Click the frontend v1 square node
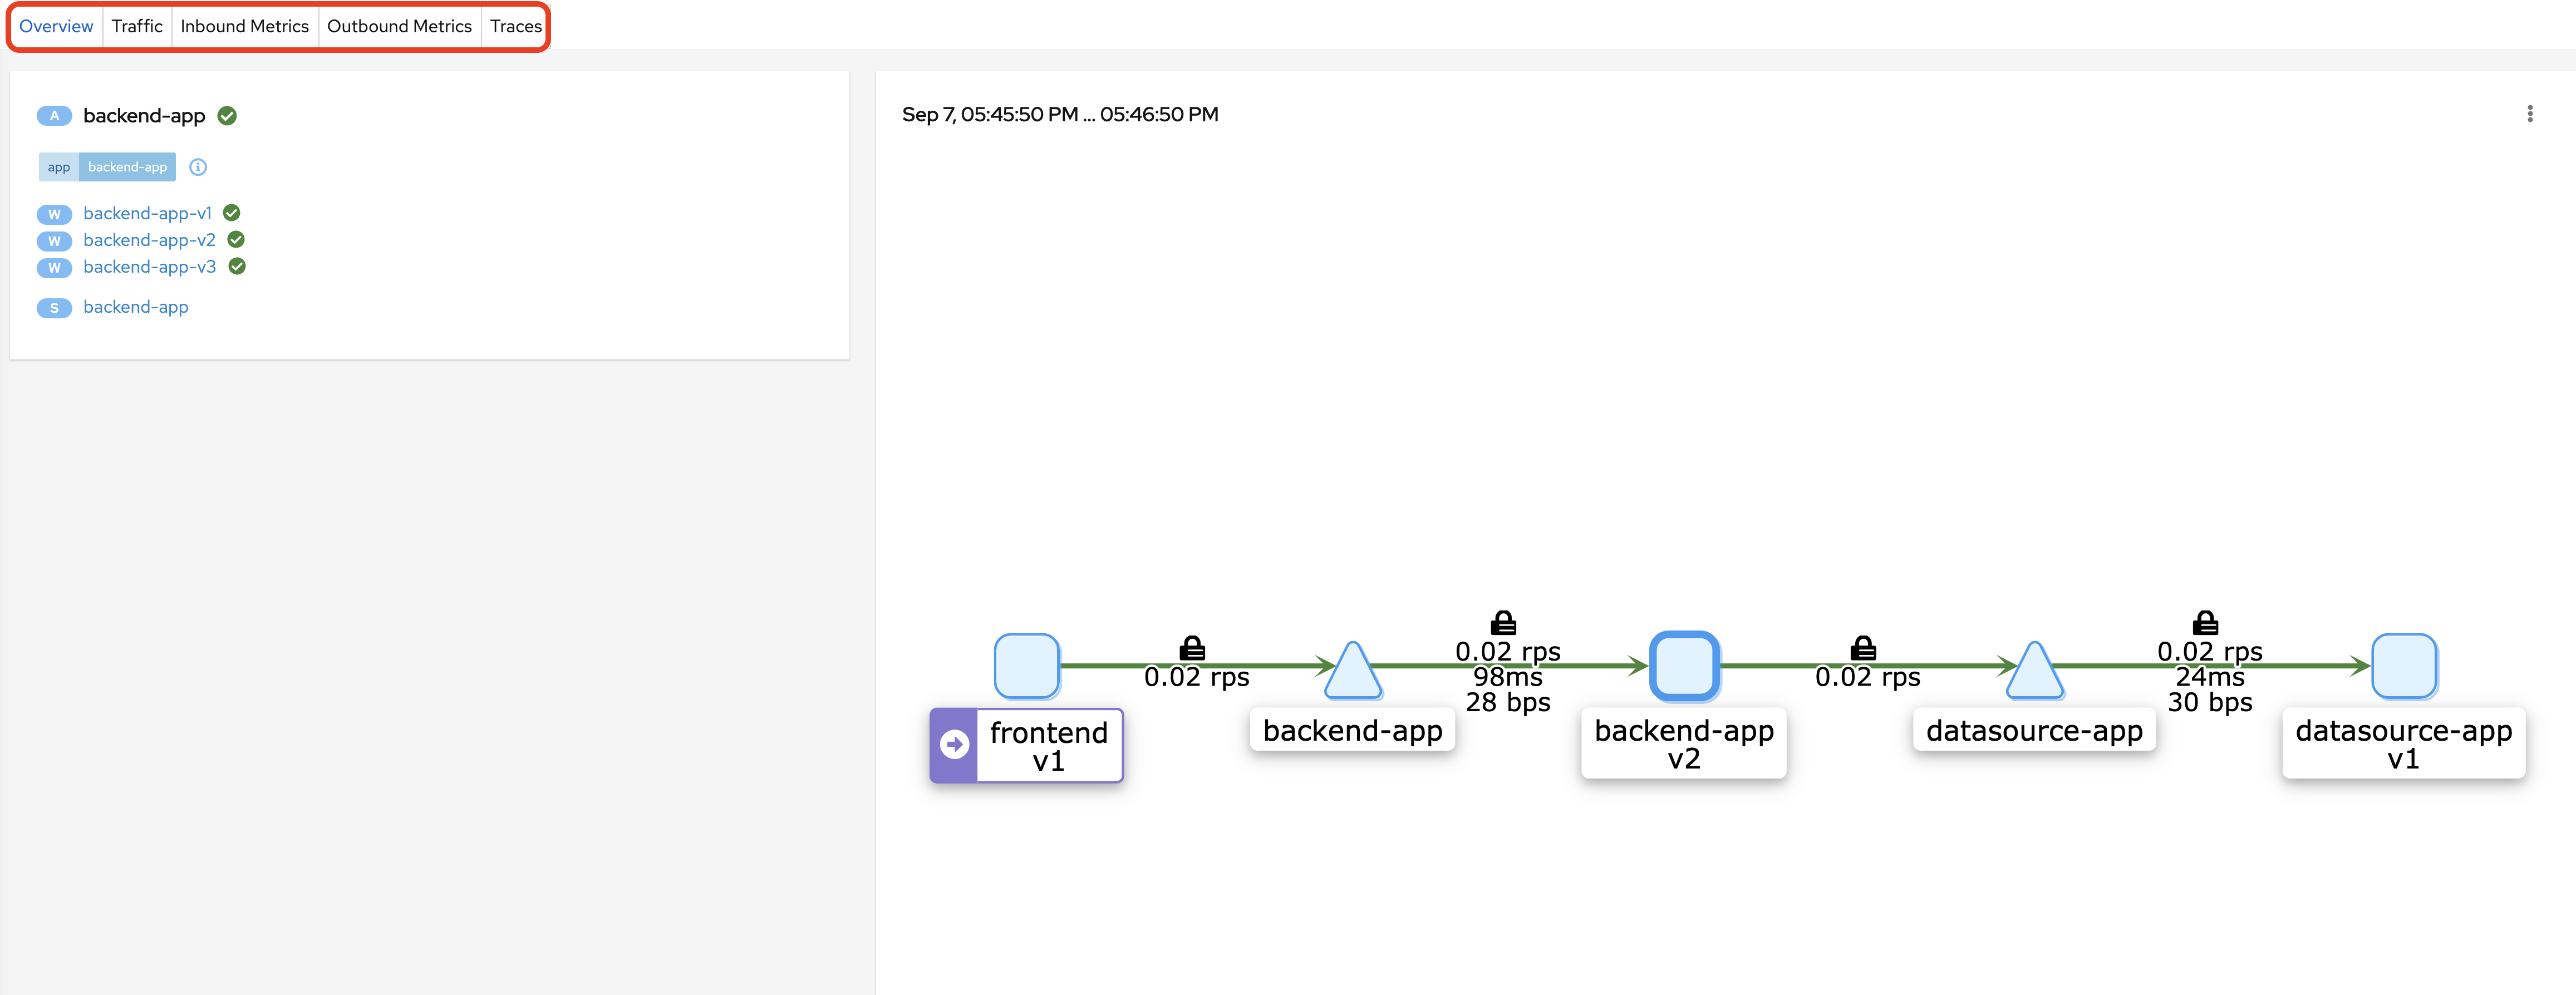 coord(1026,665)
